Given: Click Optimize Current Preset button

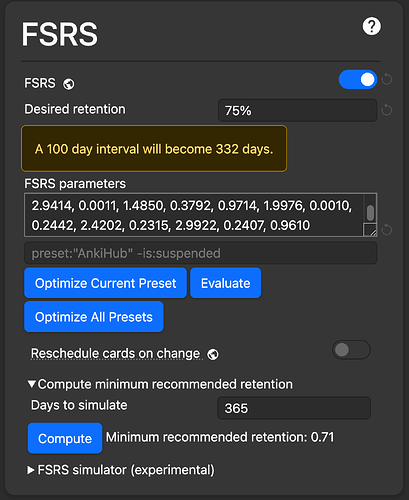Looking at the screenshot, I should pyautogui.click(x=105, y=283).
